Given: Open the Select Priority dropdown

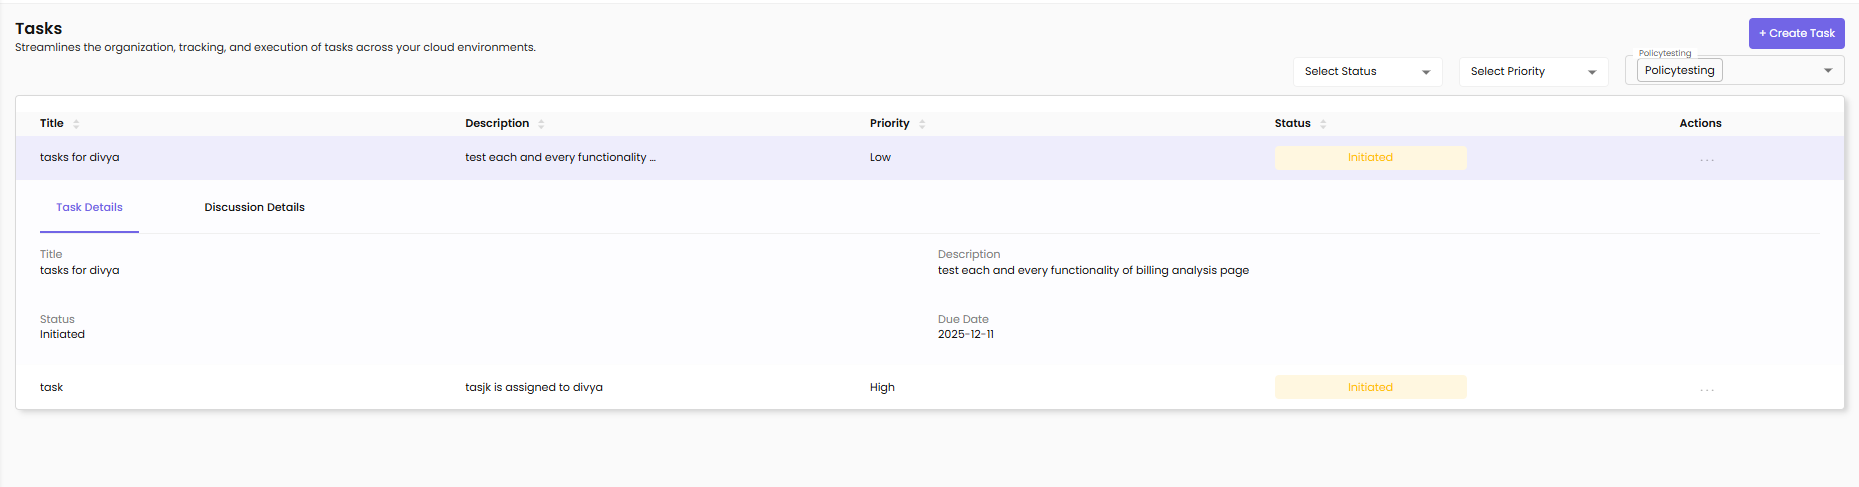Looking at the screenshot, I should (1533, 72).
